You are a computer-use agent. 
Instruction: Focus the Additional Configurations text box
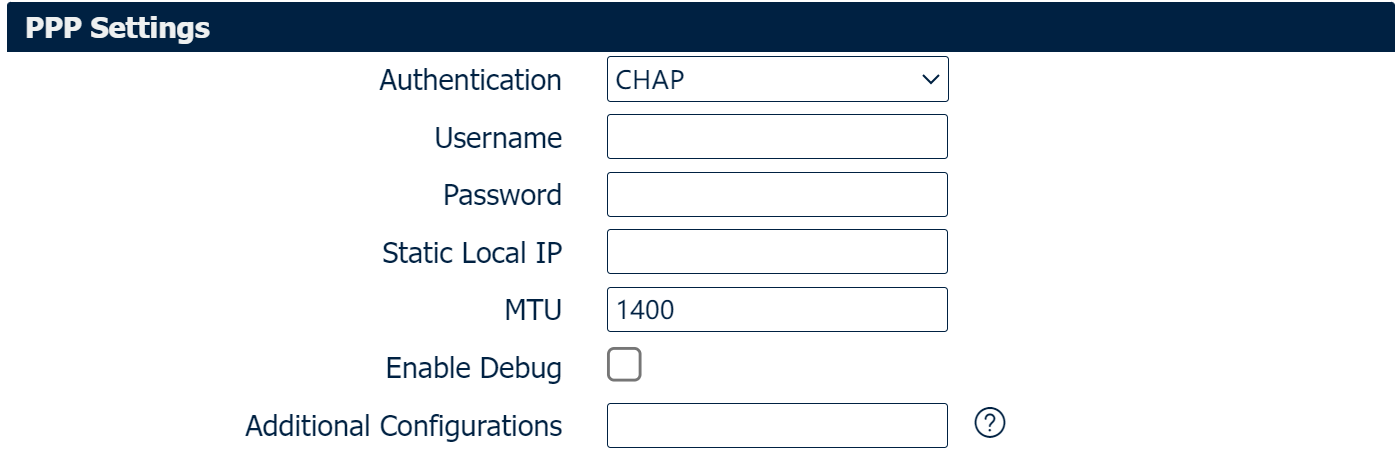point(776,425)
